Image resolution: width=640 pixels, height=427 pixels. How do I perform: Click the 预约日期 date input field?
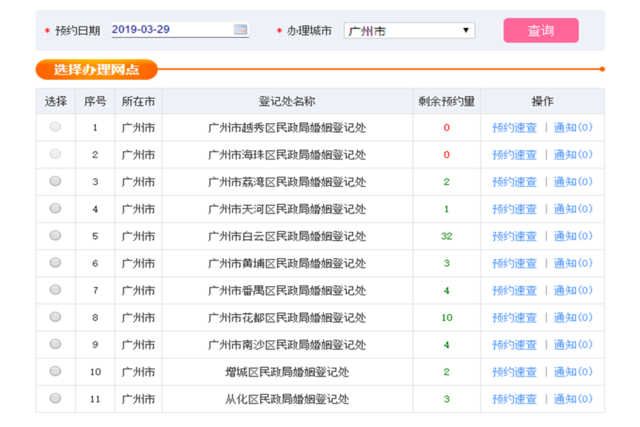(170, 30)
